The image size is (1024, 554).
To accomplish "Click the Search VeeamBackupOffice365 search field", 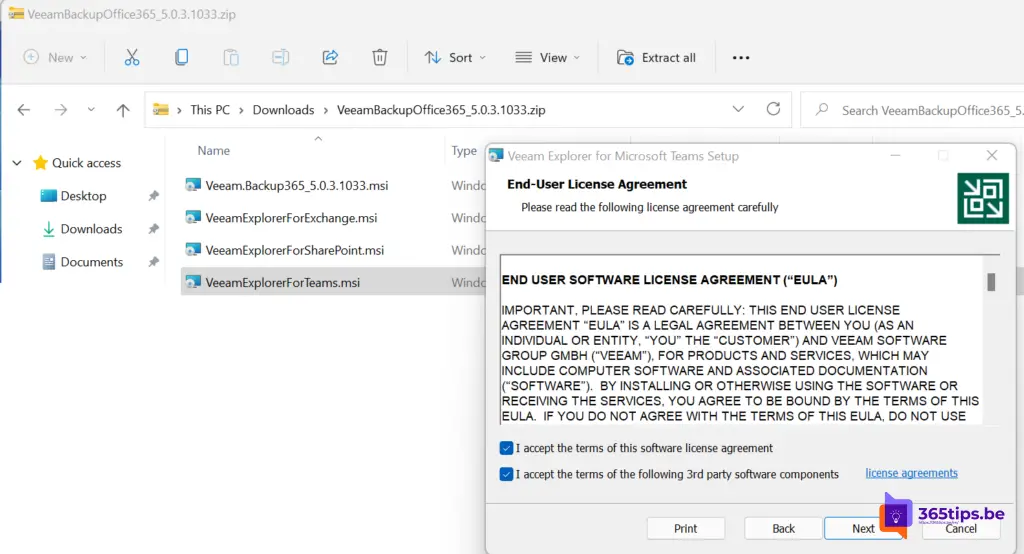I will coord(914,110).
